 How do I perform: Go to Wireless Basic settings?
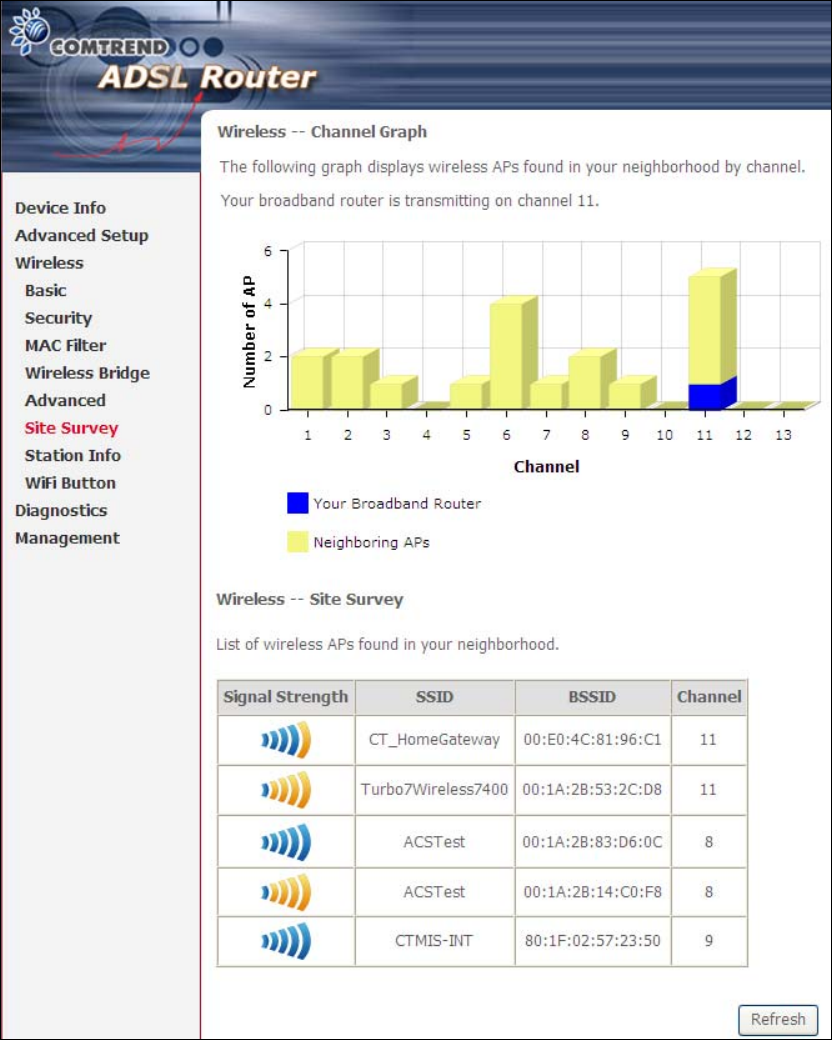click(46, 291)
